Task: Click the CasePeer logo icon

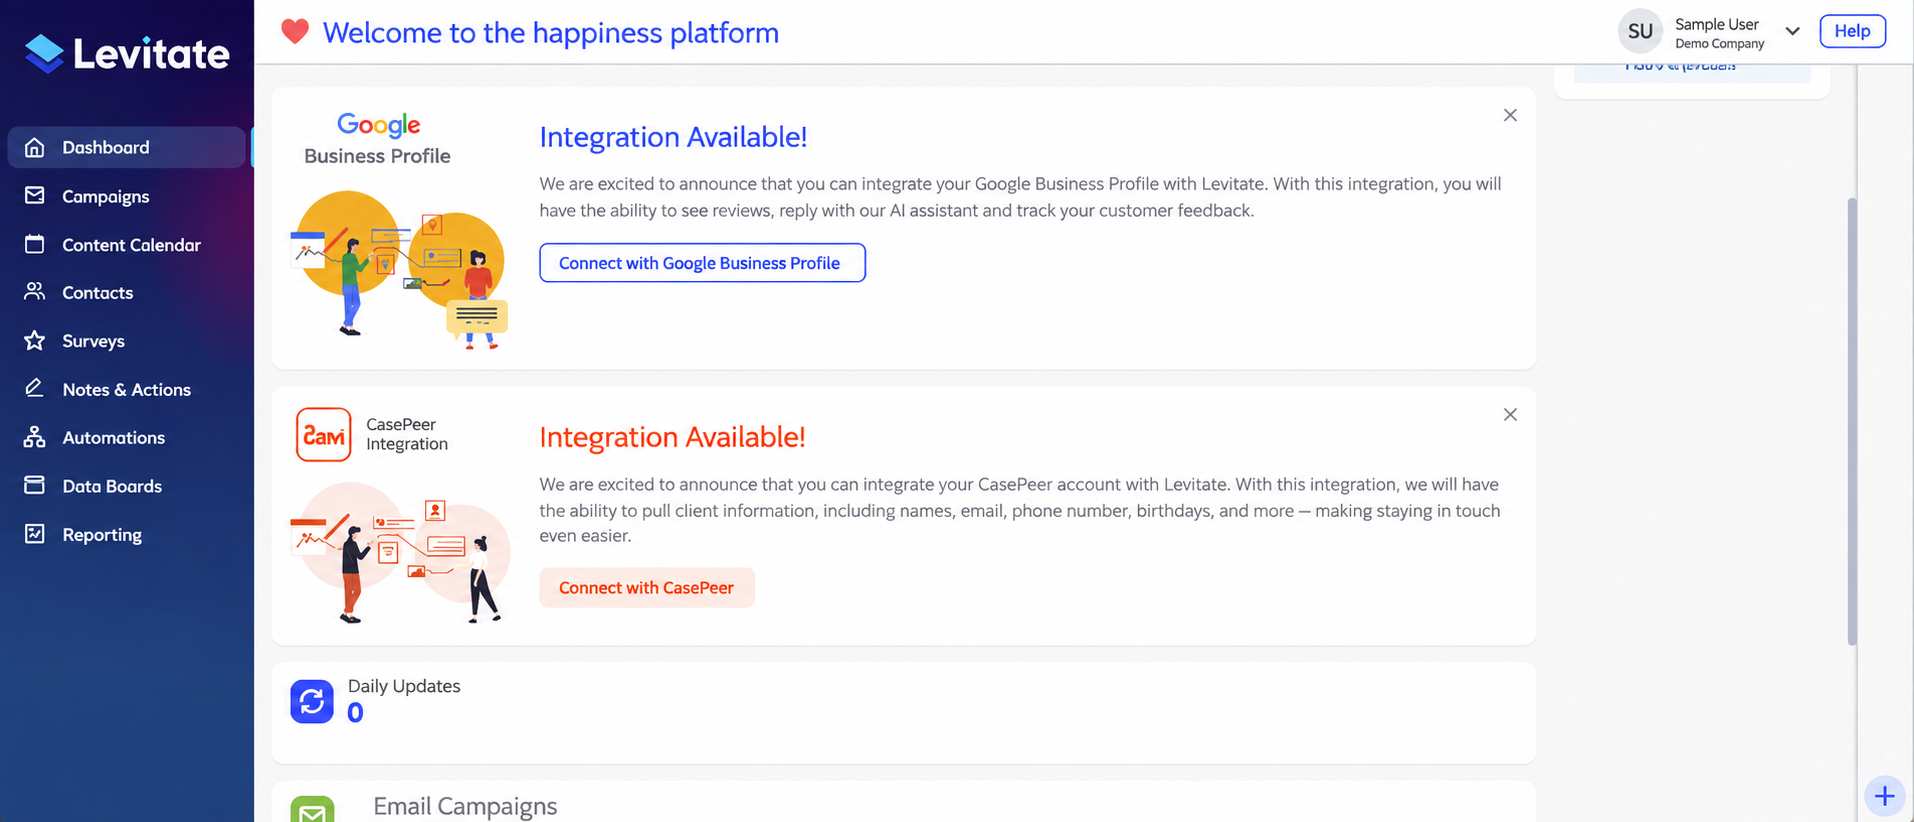Action: click(x=323, y=434)
